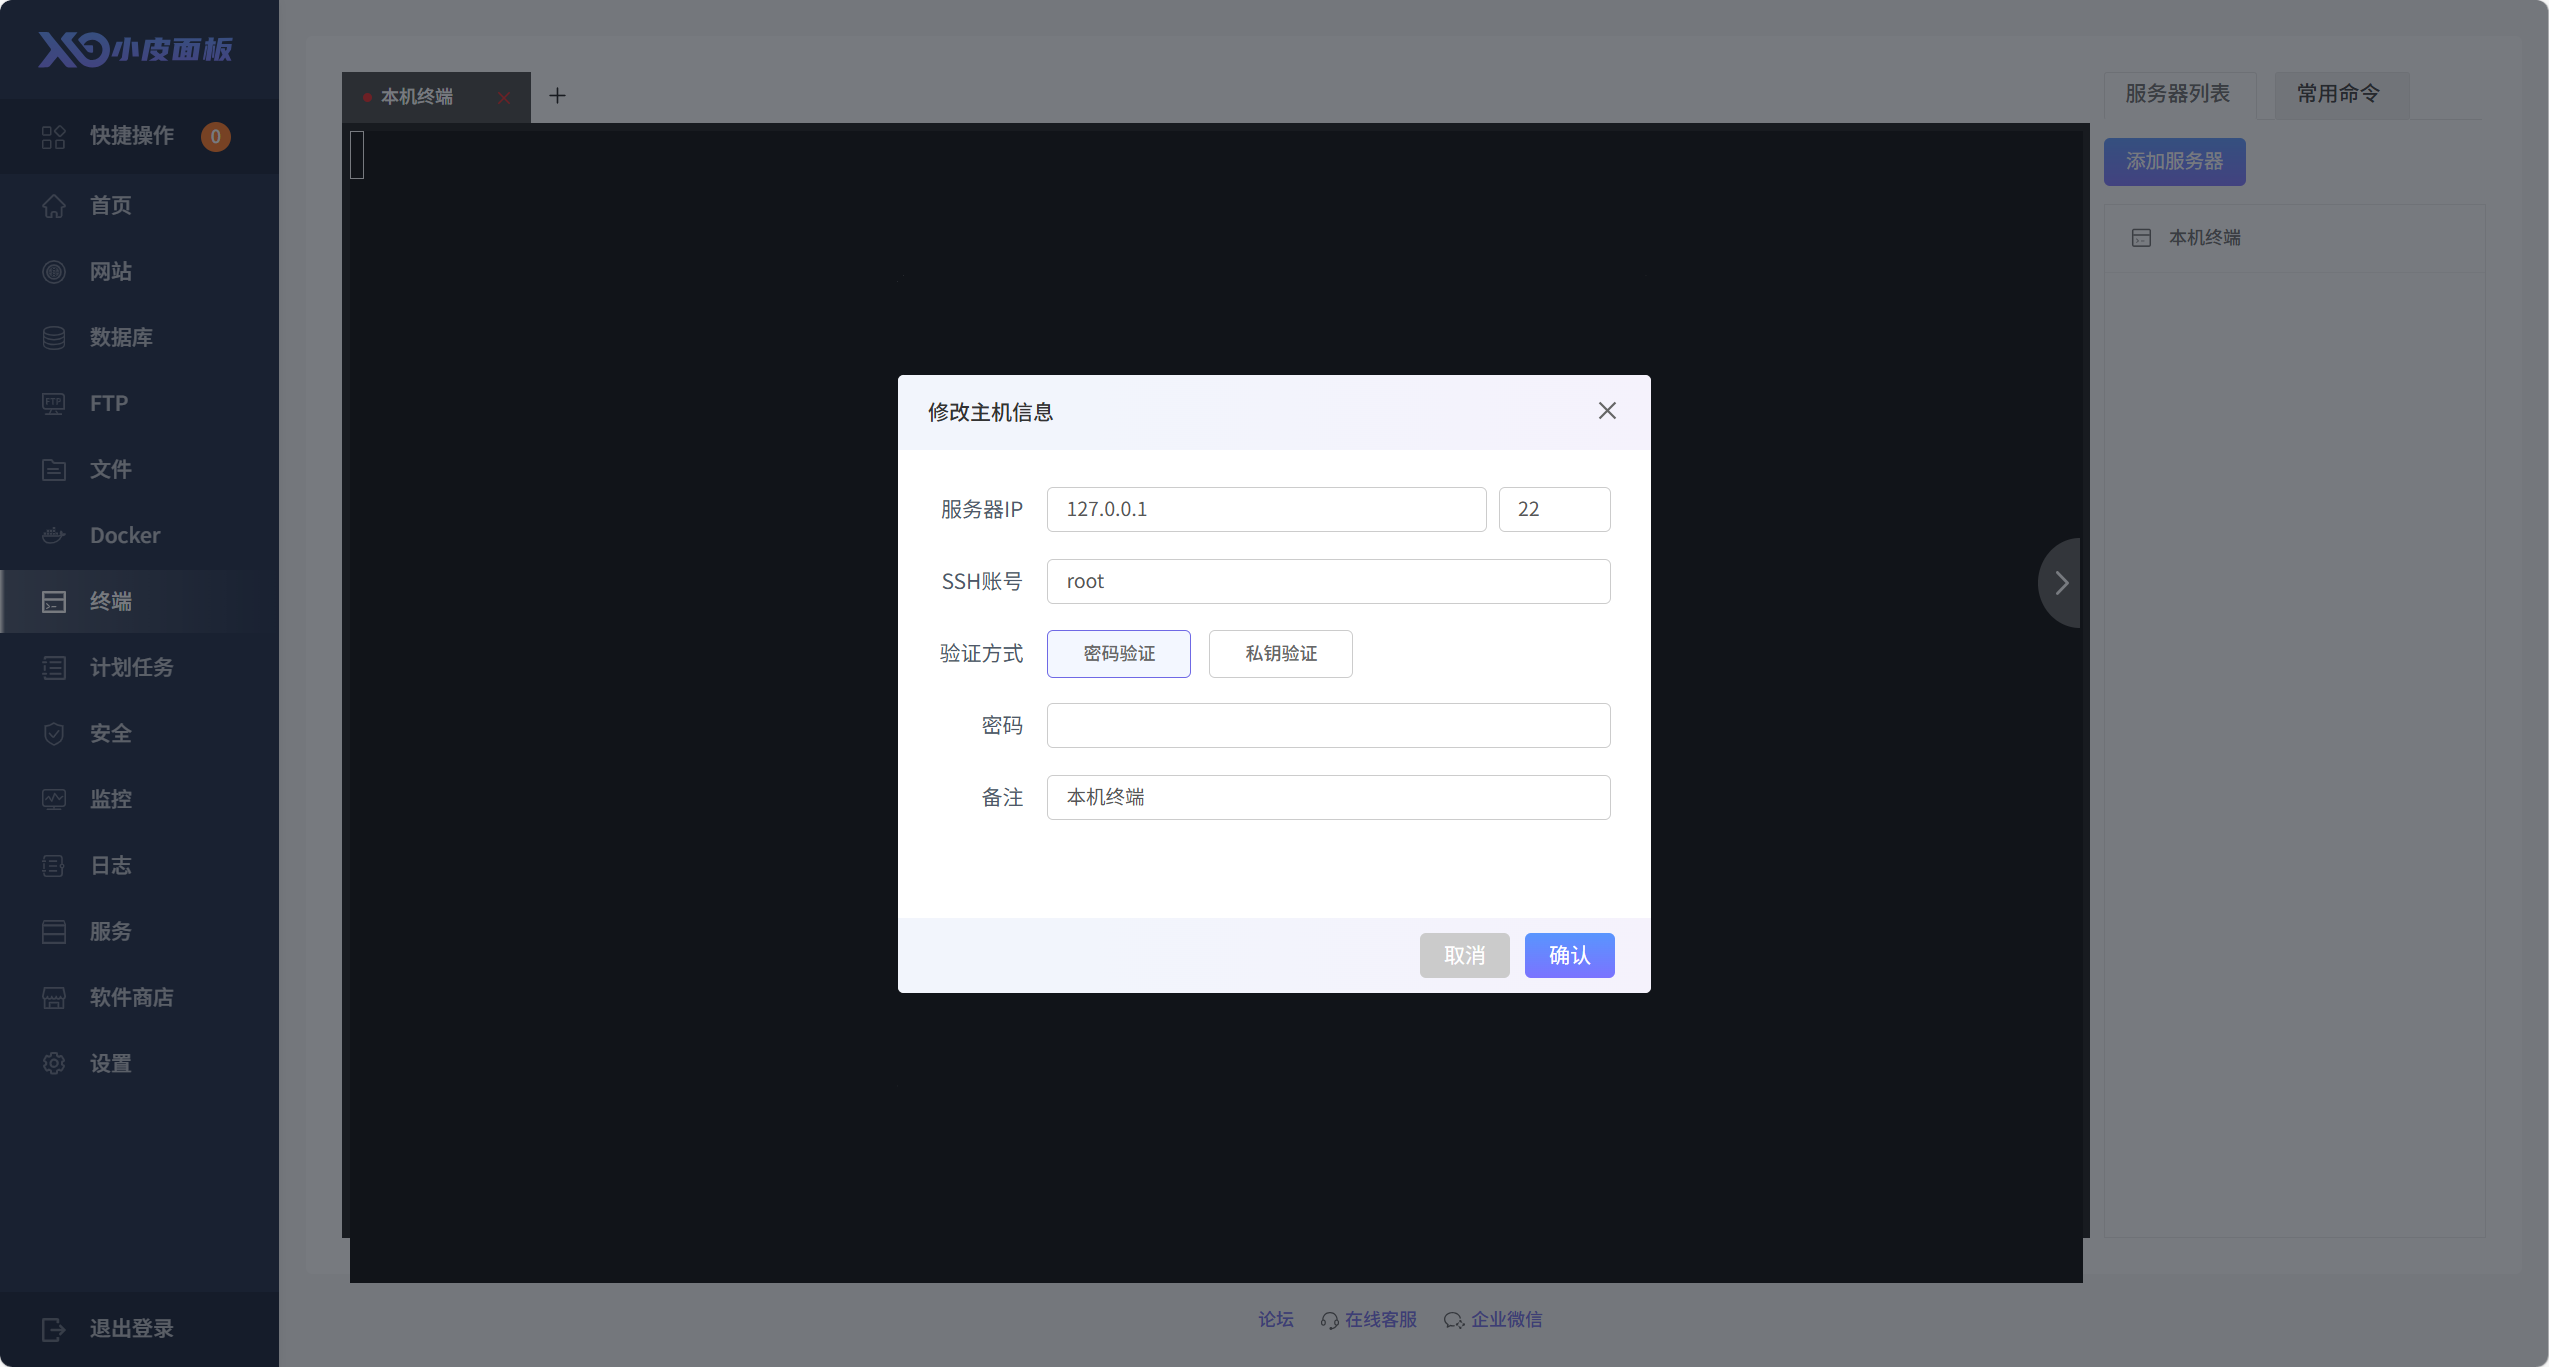Switch to 服务器列表 tab
This screenshot has height=1367, width=2549.
(x=2178, y=94)
